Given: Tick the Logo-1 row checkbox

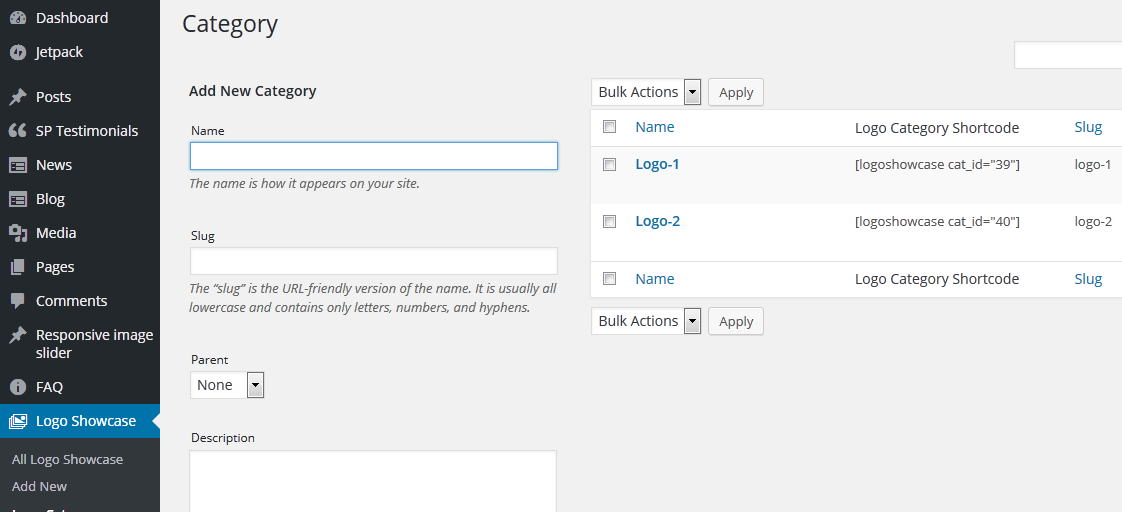Looking at the screenshot, I should [610, 164].
